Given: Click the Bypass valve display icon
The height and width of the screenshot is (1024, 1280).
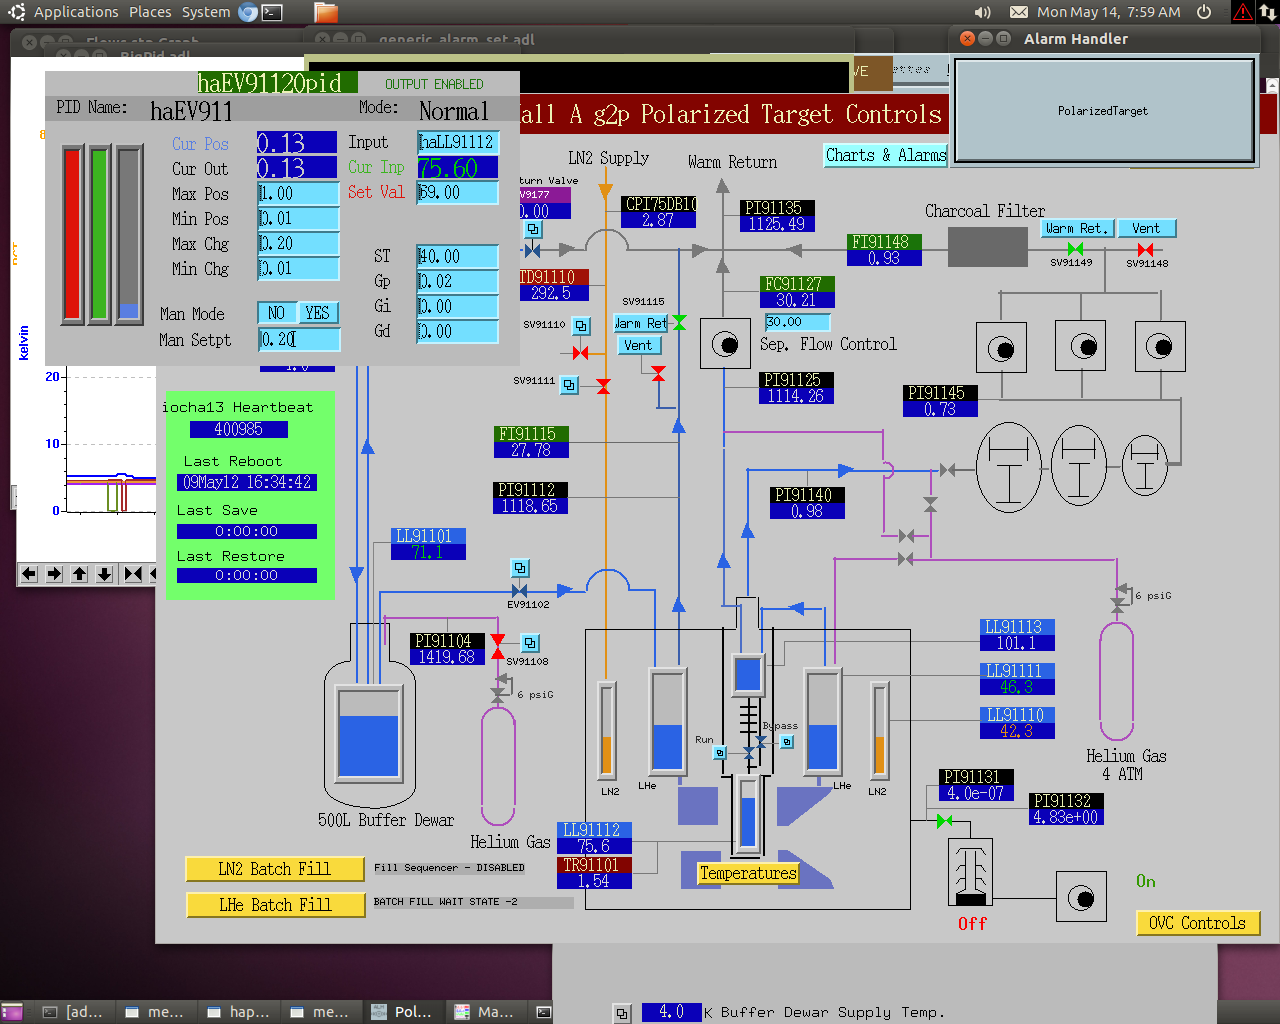Looking at the screenshot, I should tap(787, 742).
